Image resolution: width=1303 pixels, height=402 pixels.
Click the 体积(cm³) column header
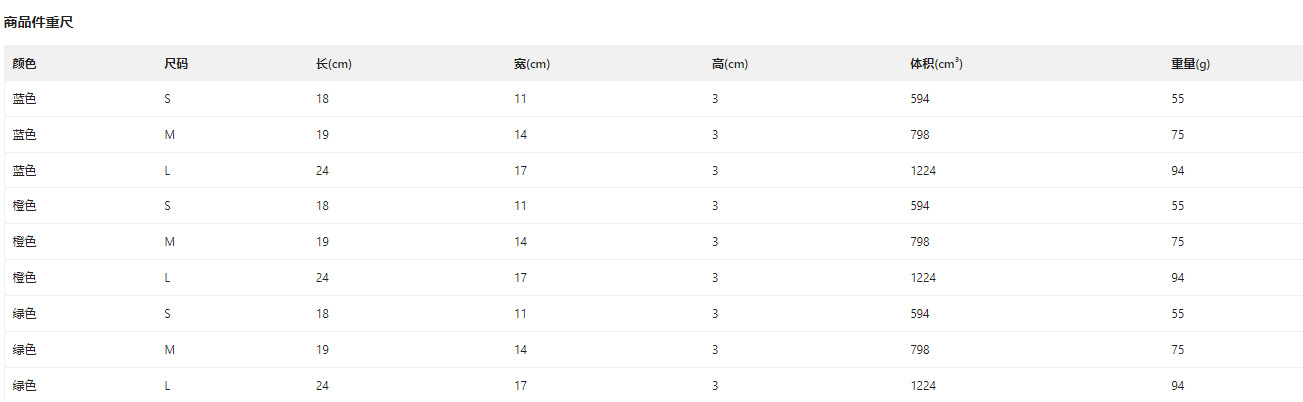tap(936, 64)
